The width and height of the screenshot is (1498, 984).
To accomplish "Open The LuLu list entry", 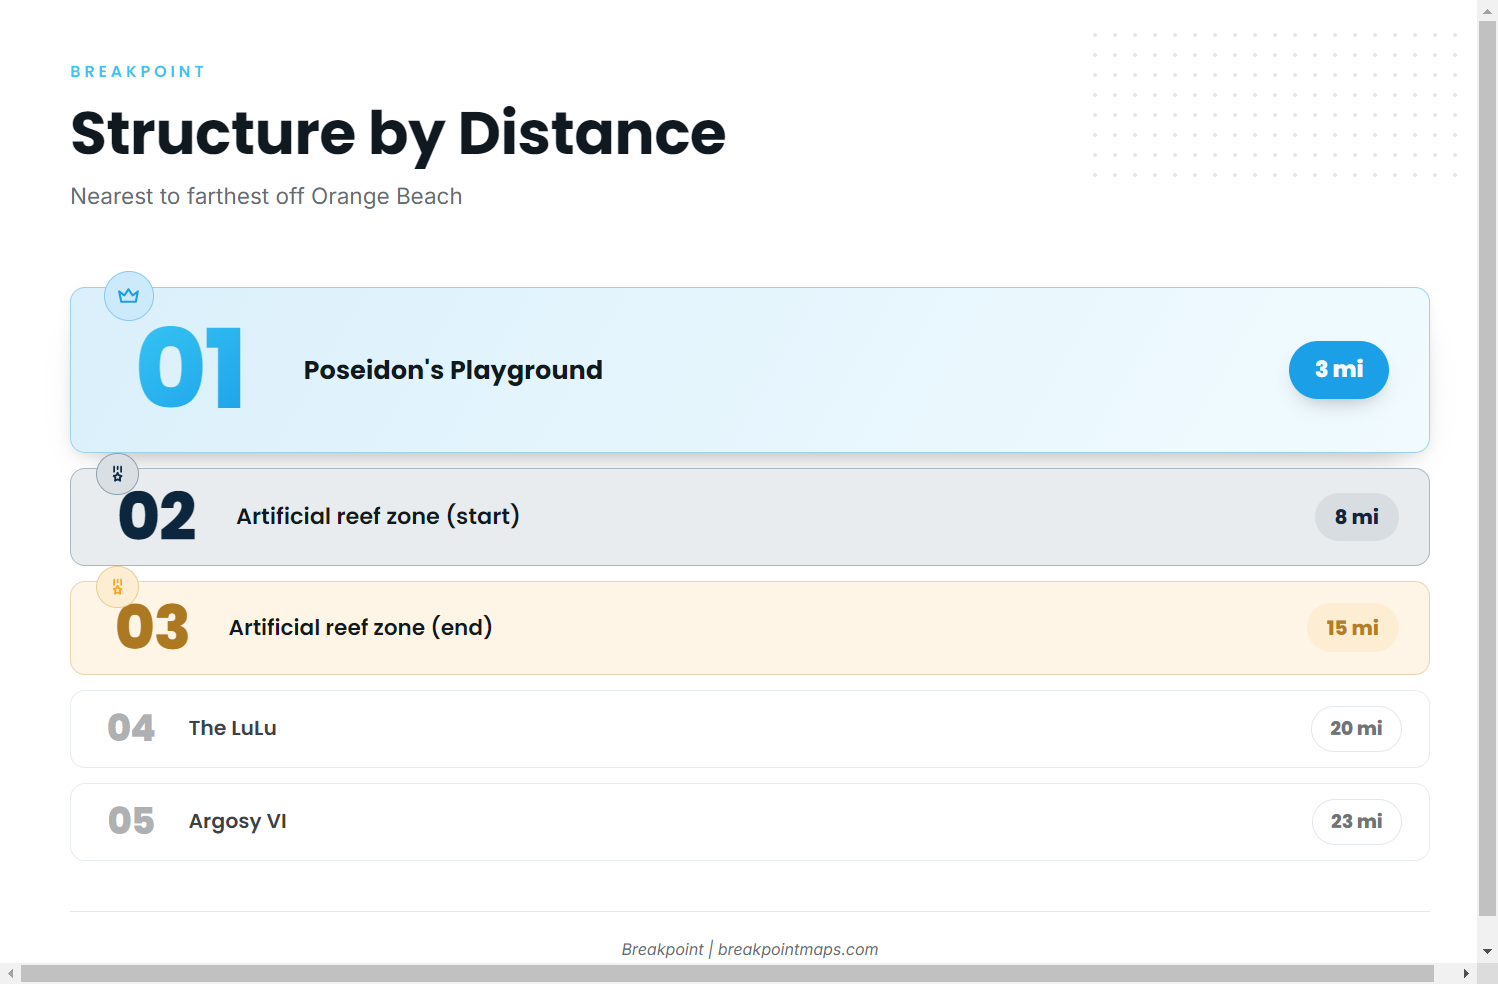I will tap(750, 729).
